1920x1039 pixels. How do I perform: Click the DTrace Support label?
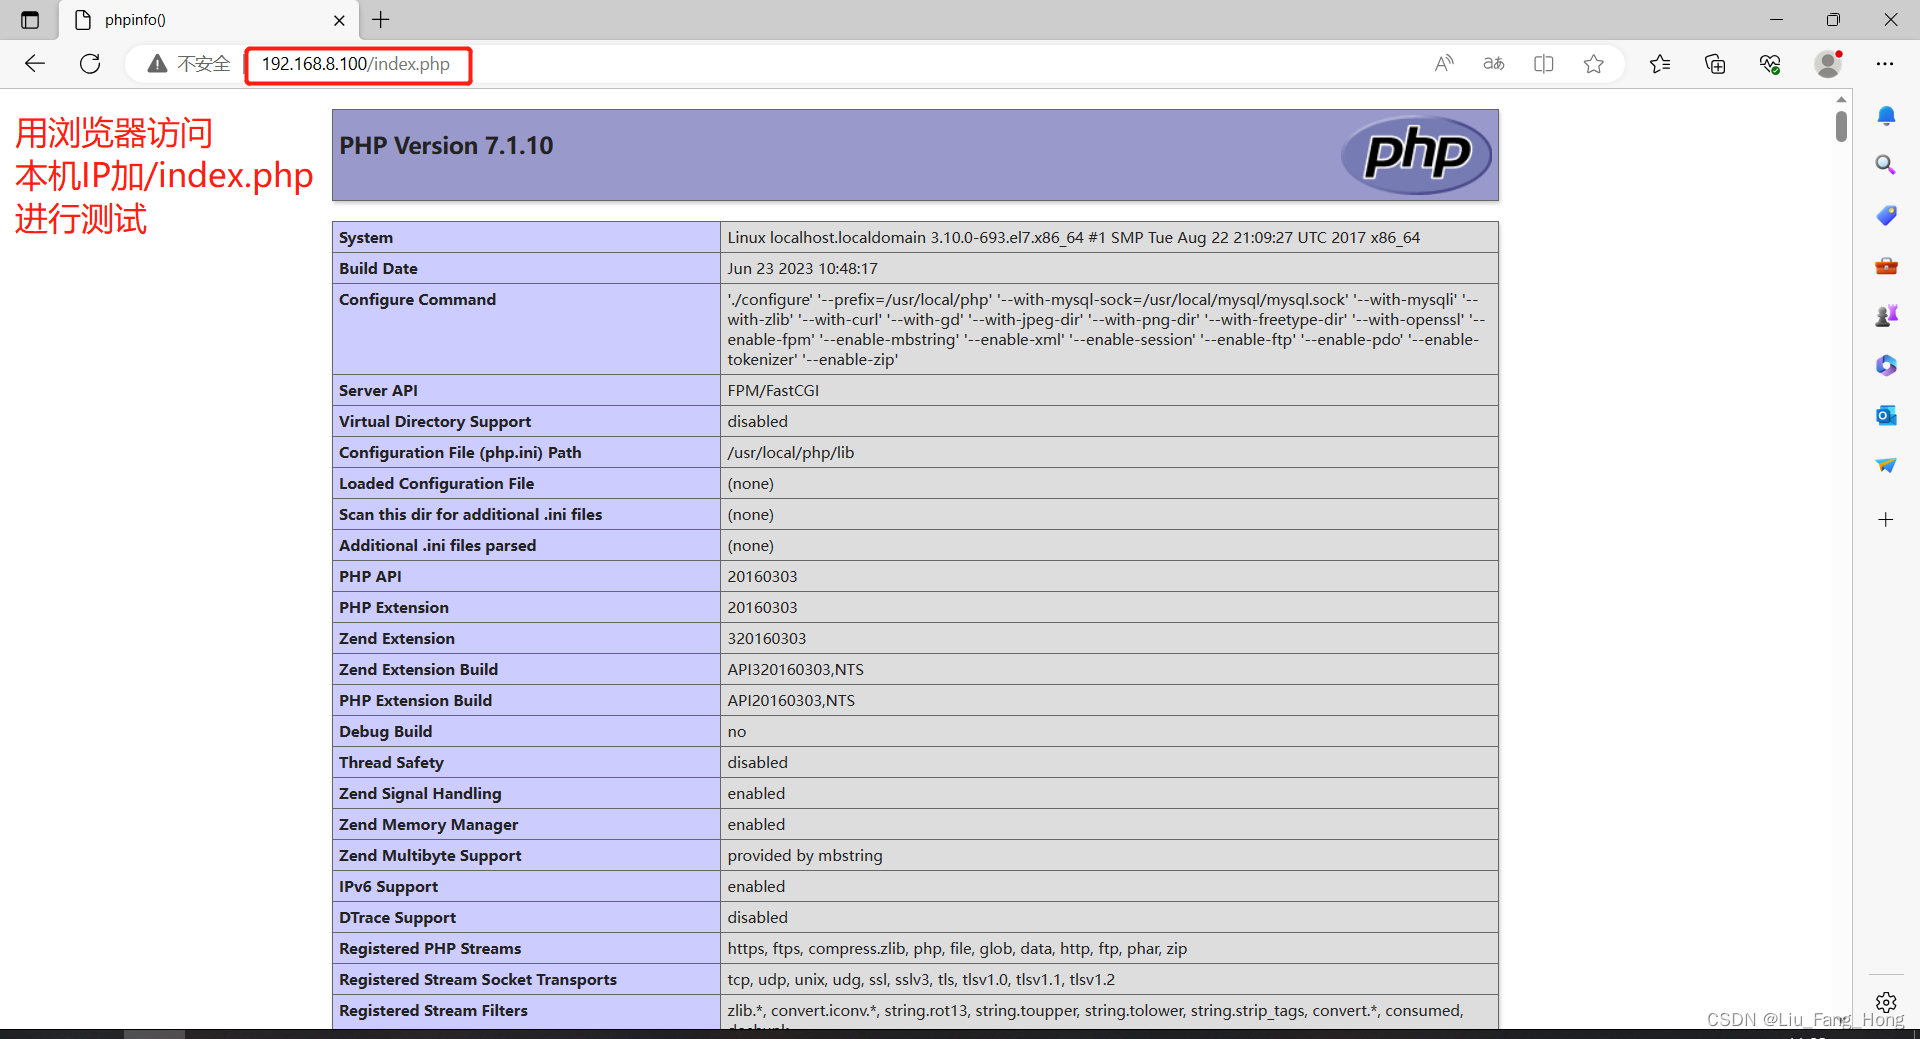[397, 918]
